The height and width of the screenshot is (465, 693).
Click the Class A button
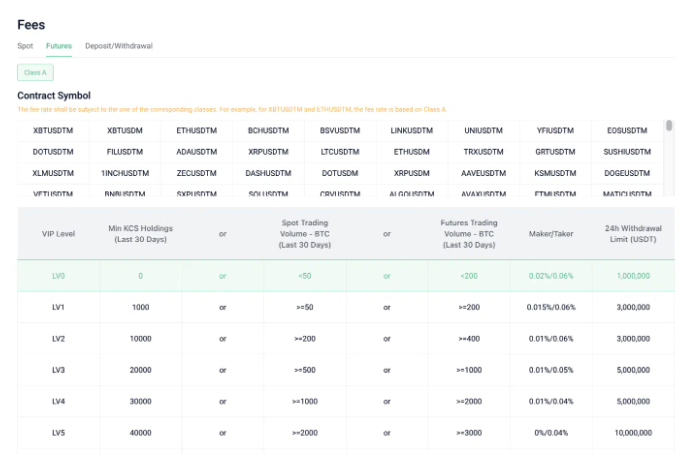35,72
